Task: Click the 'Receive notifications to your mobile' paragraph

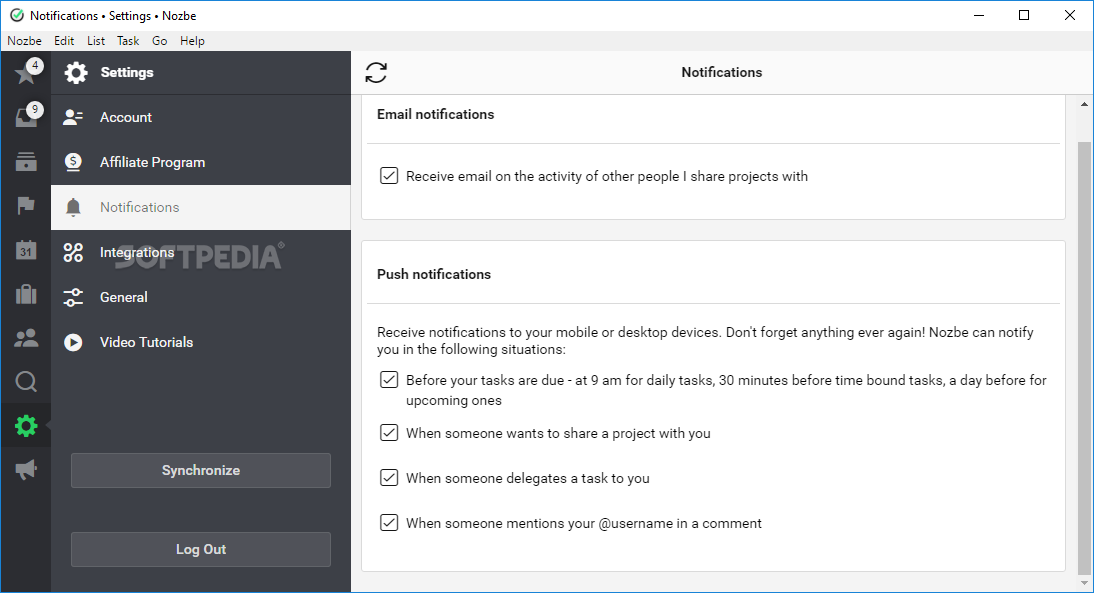Action: tap(705, 340)
